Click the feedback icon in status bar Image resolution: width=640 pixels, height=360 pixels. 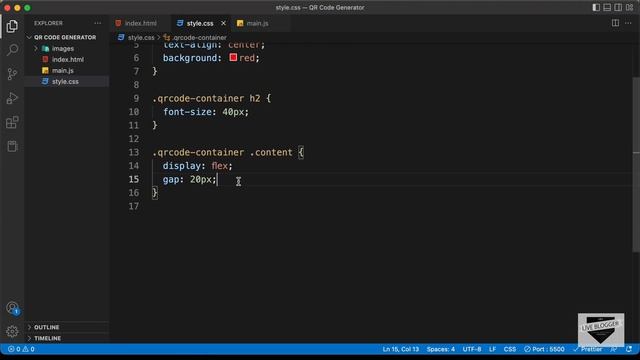(613, 349)
